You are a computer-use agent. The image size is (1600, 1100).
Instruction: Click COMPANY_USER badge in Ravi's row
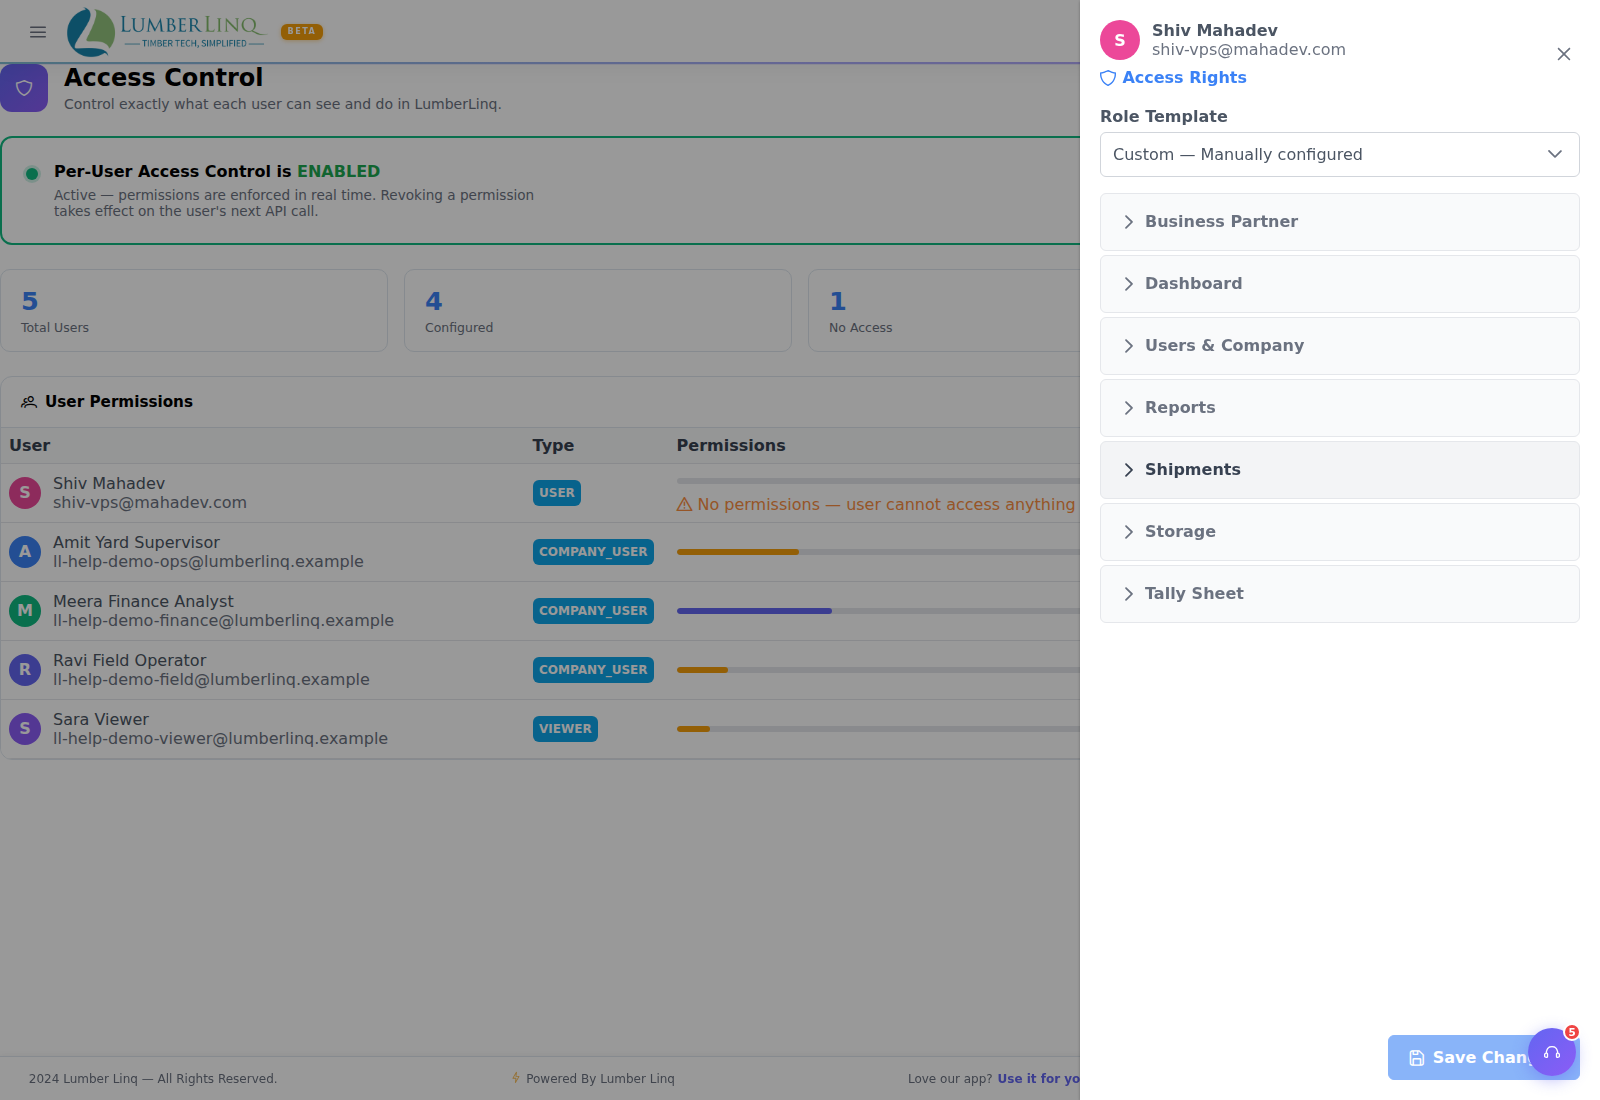593,670
